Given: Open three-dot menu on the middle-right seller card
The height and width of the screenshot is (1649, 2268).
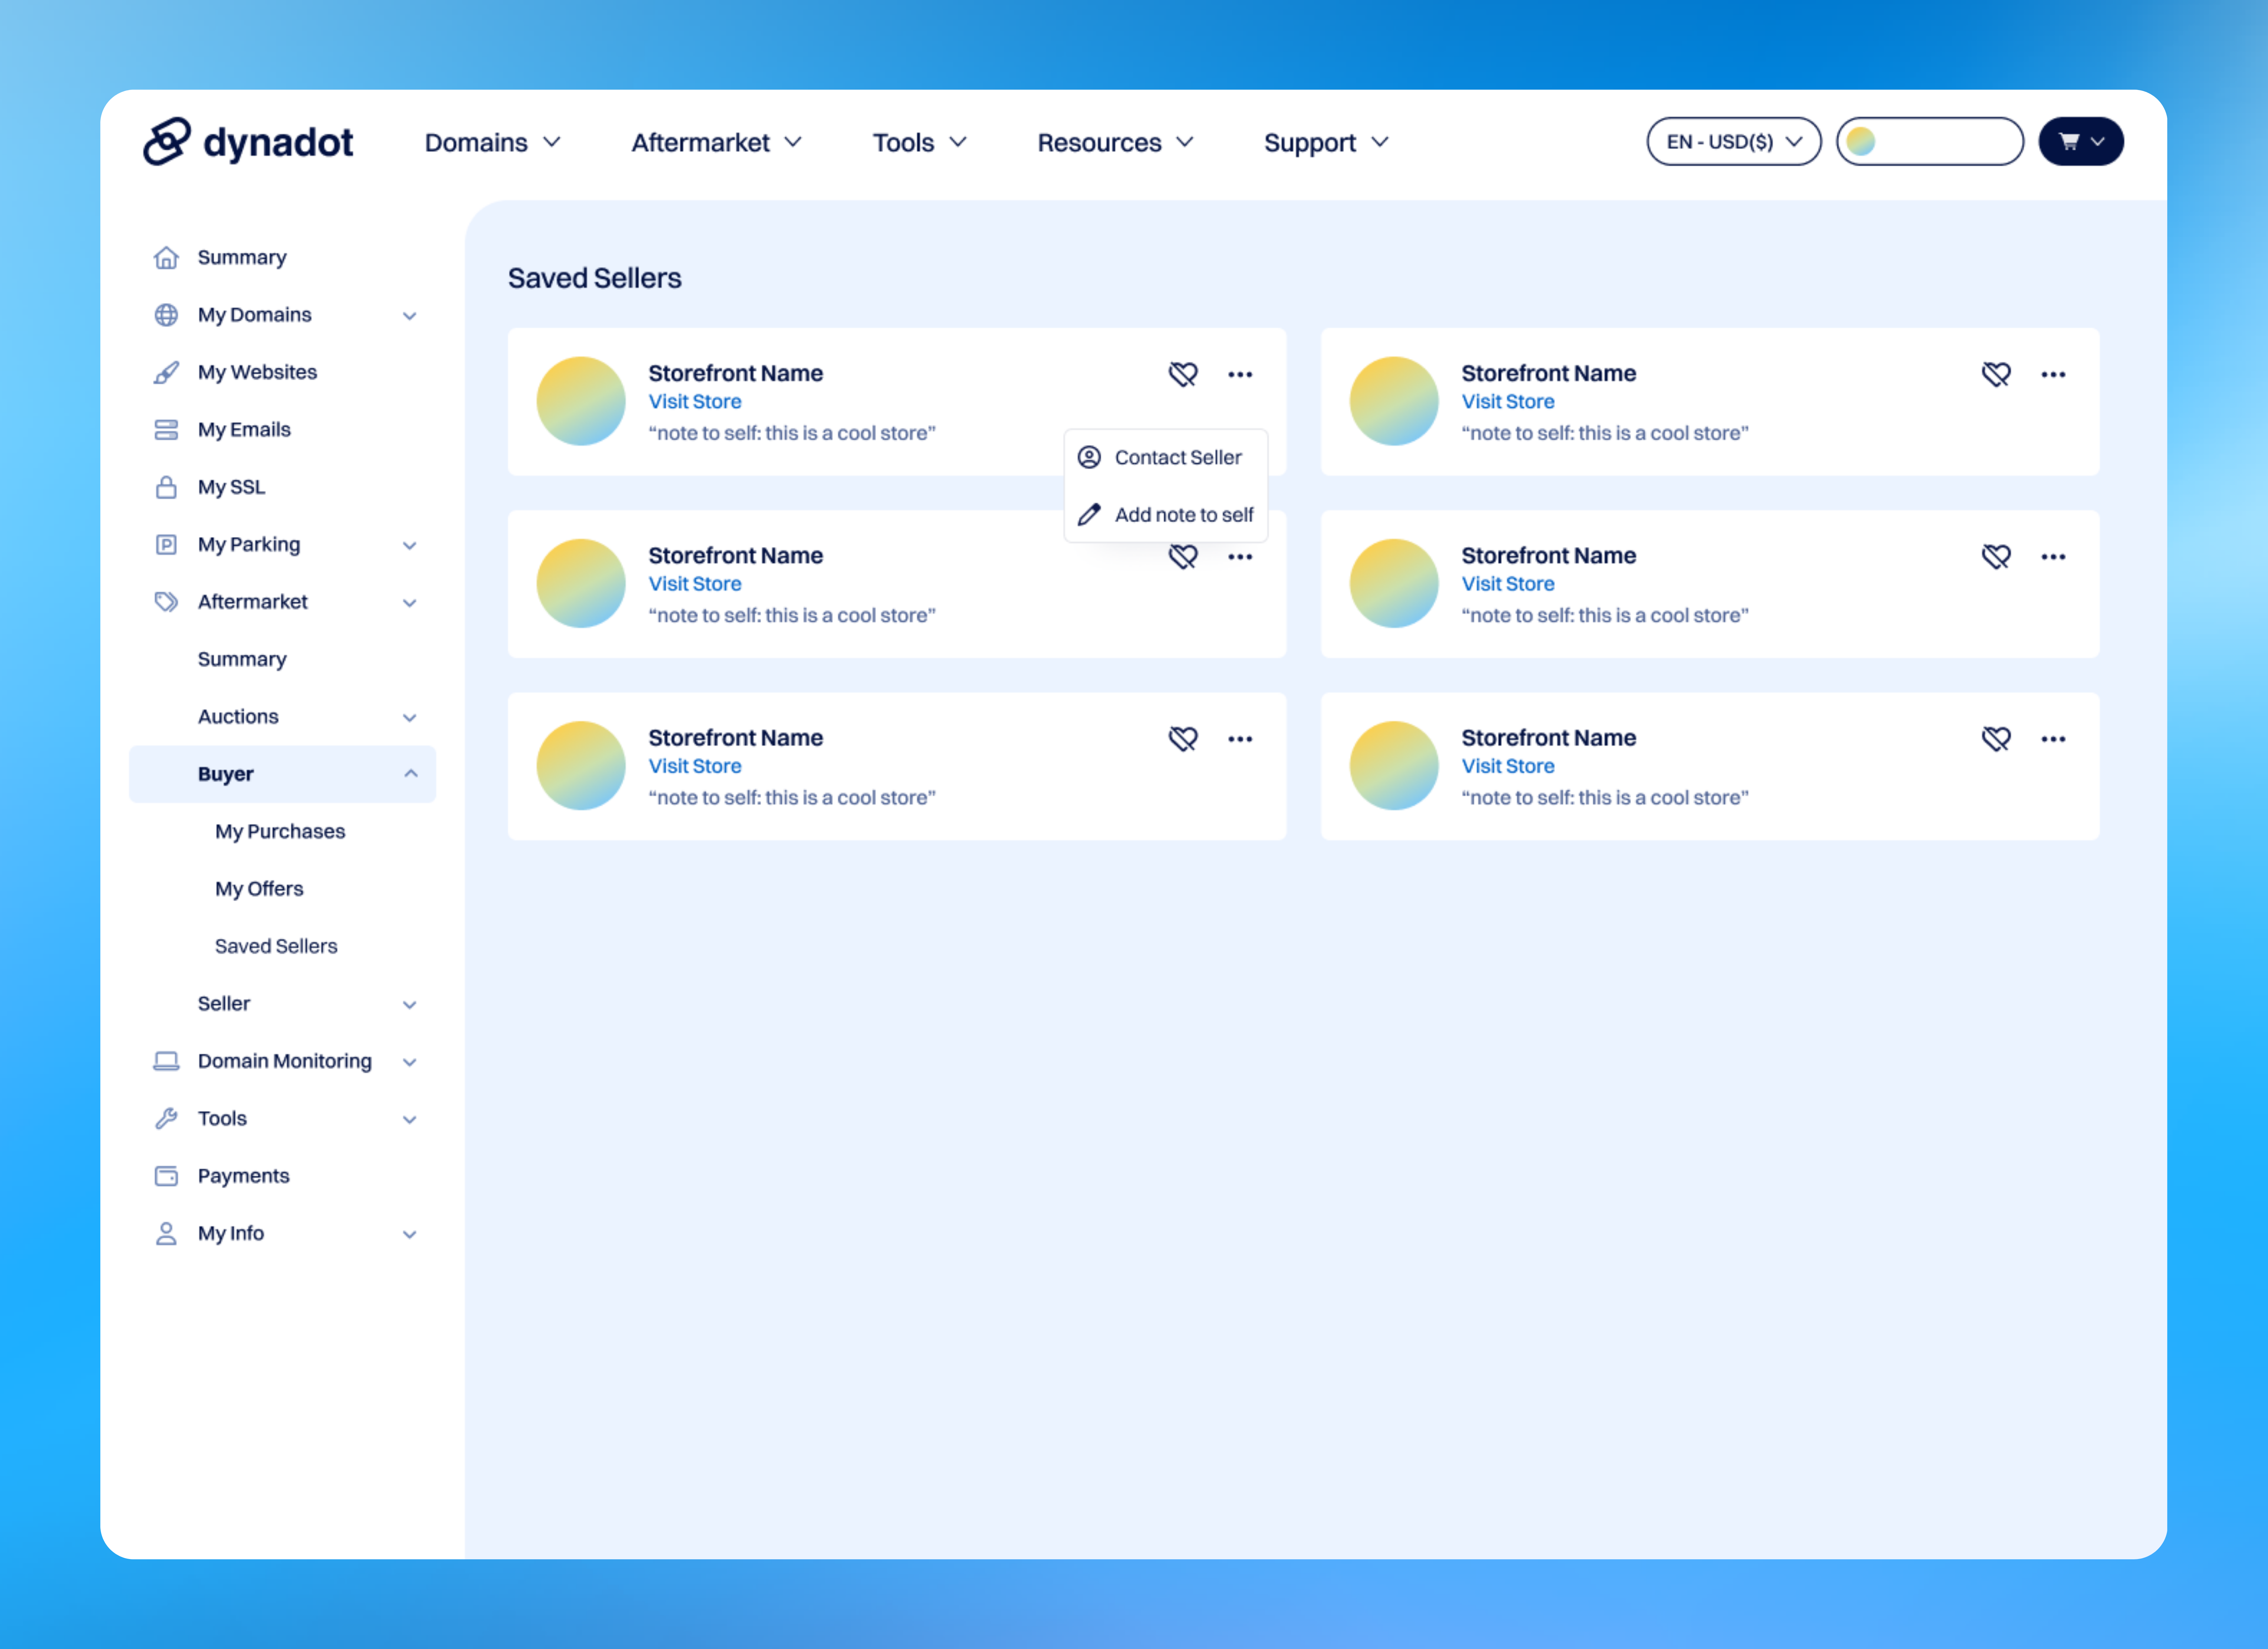Looking at the screenshot, I should point(2053,557).
